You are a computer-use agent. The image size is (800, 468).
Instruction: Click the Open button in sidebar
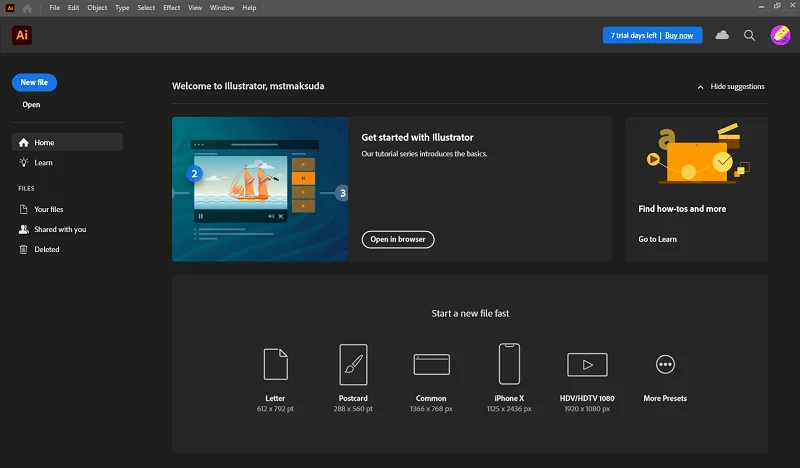[31, 105]
